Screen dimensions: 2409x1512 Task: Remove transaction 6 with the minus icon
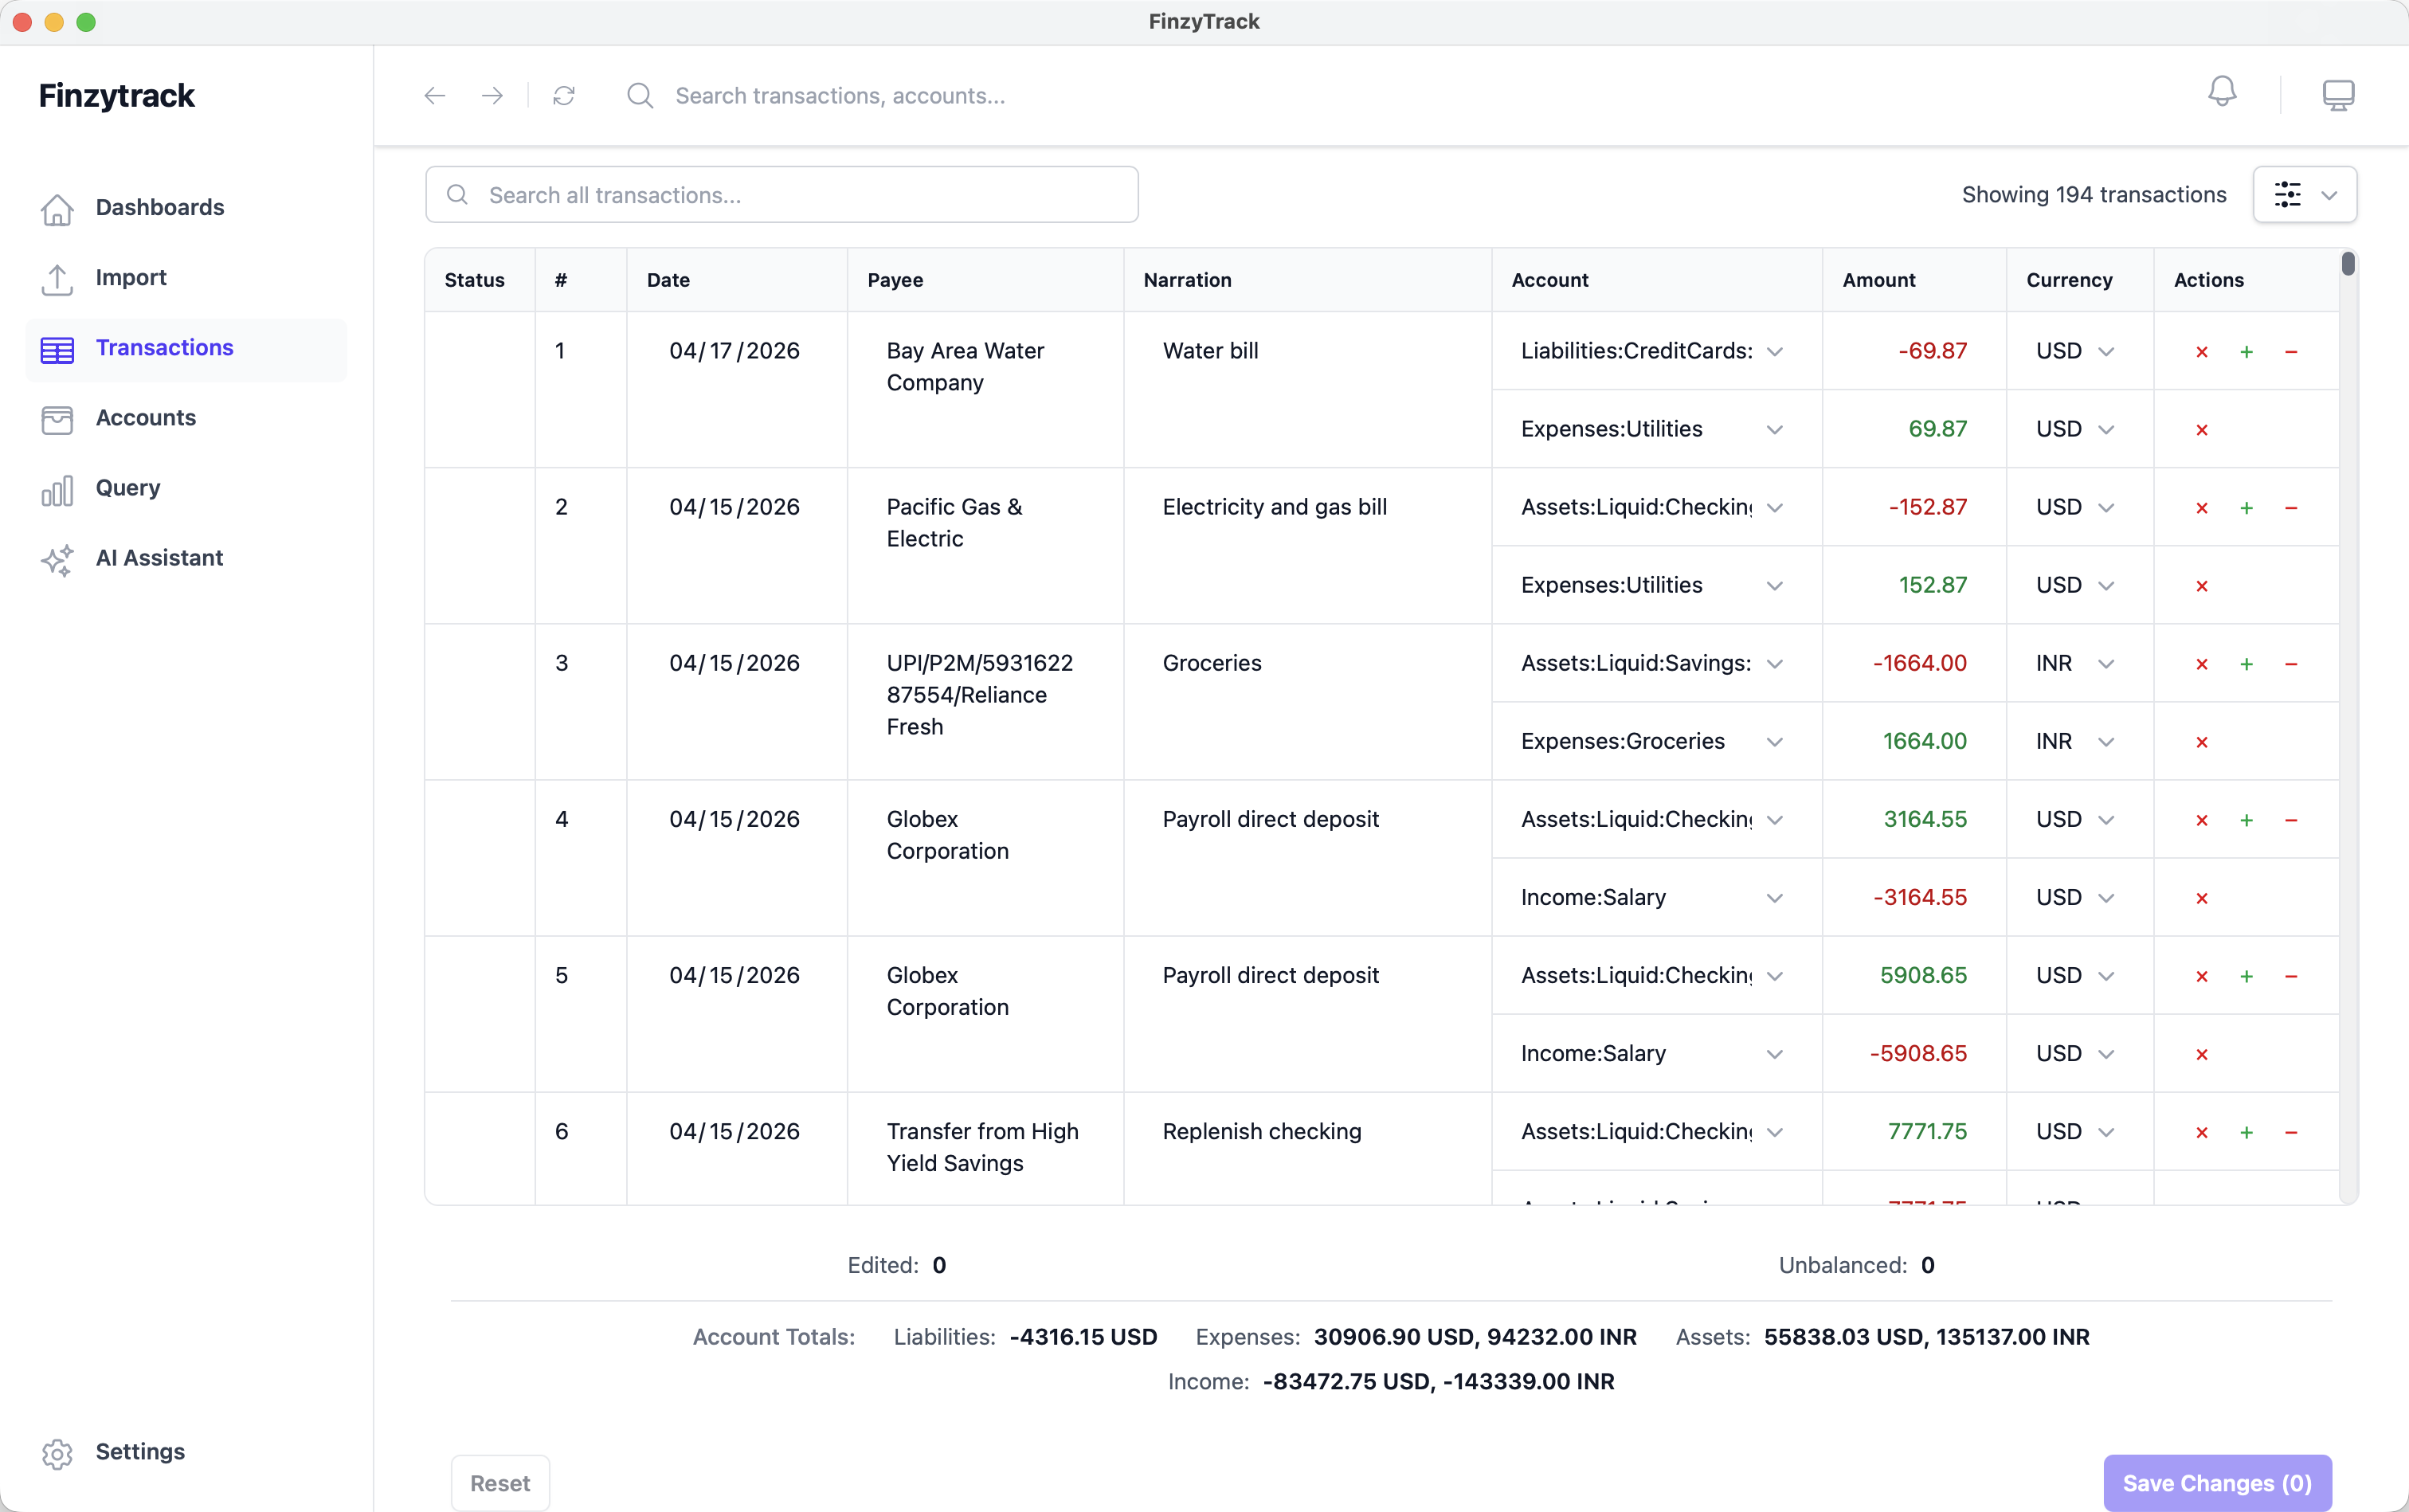point(2291,1132)
